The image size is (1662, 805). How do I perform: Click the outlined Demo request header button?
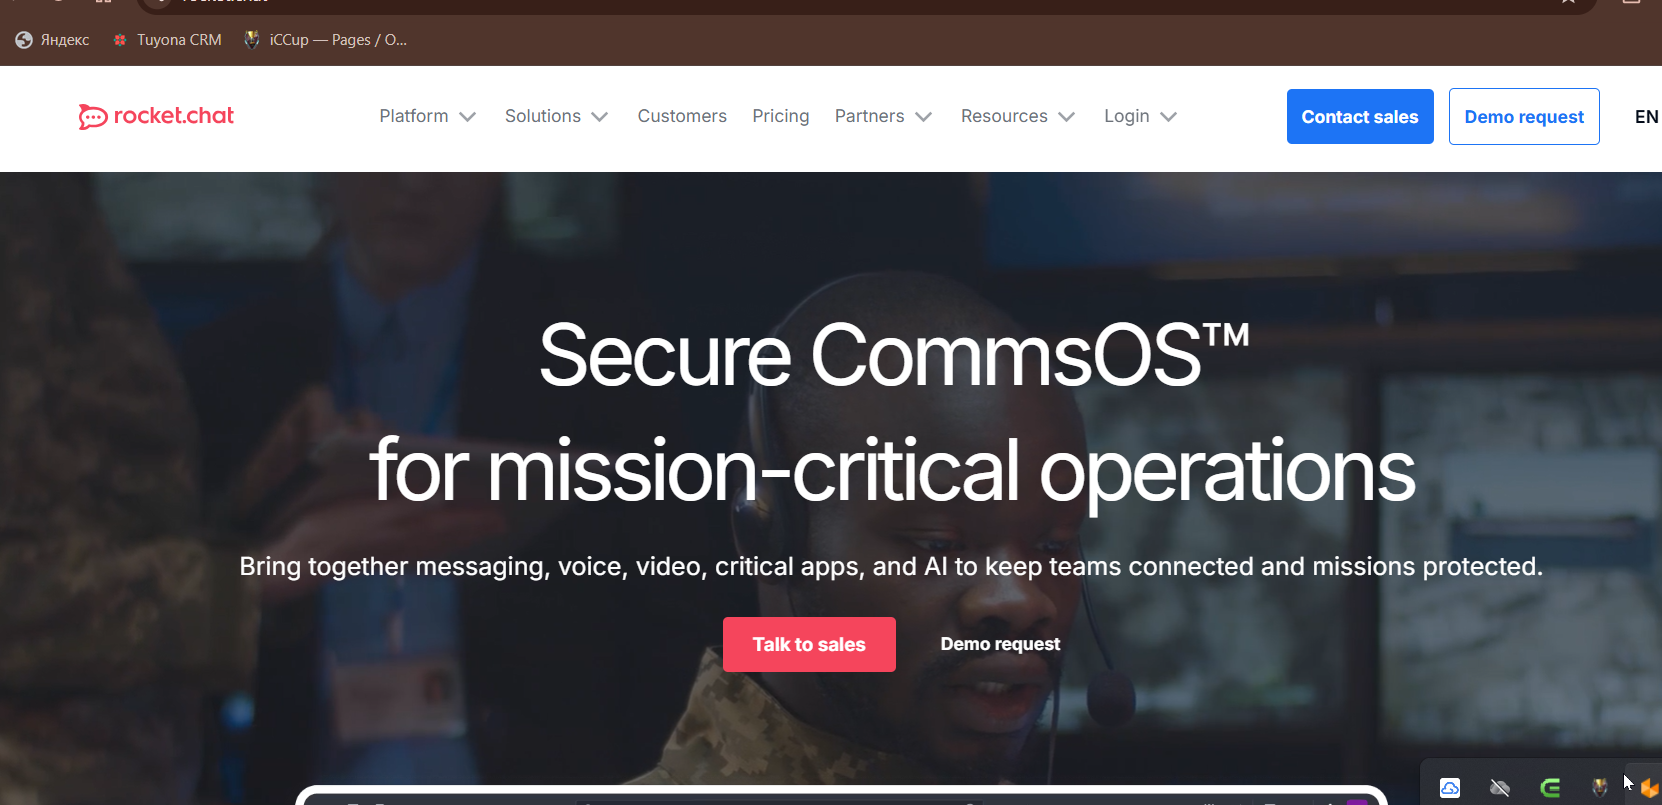pyautogui.click(x=1524, y=116)
